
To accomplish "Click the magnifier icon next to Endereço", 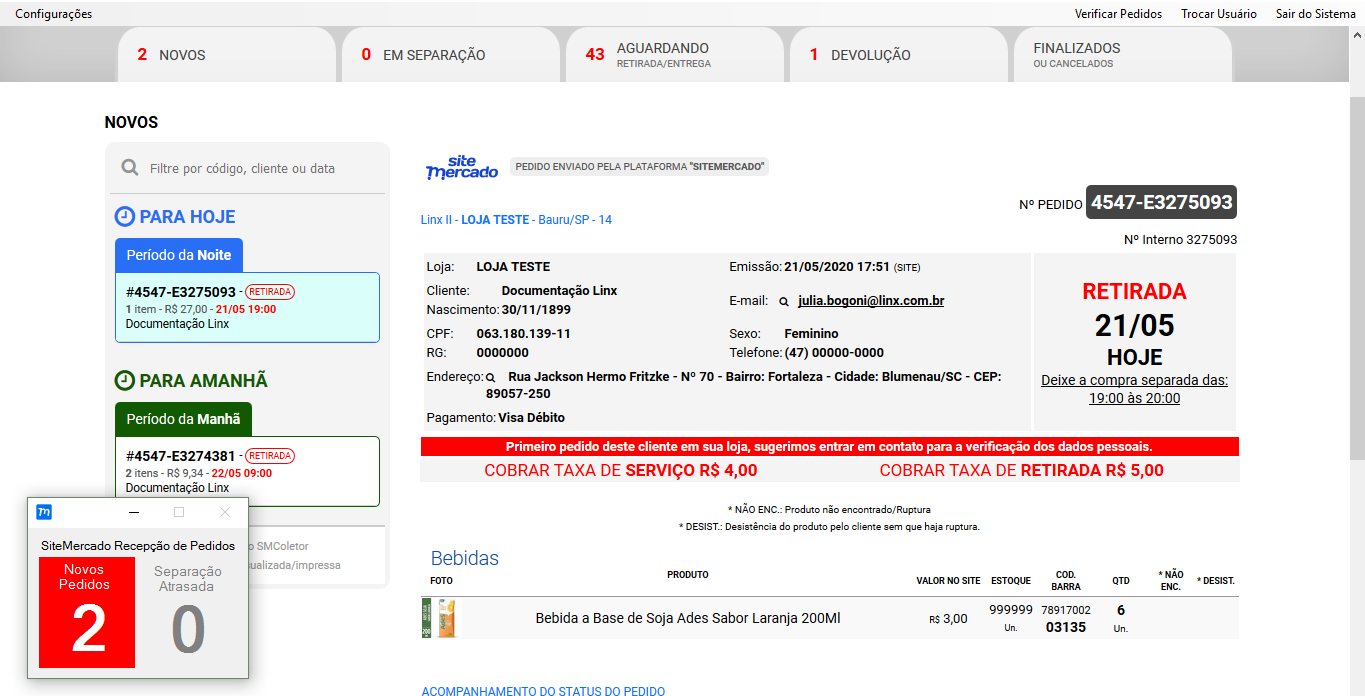I will point(491,378).
